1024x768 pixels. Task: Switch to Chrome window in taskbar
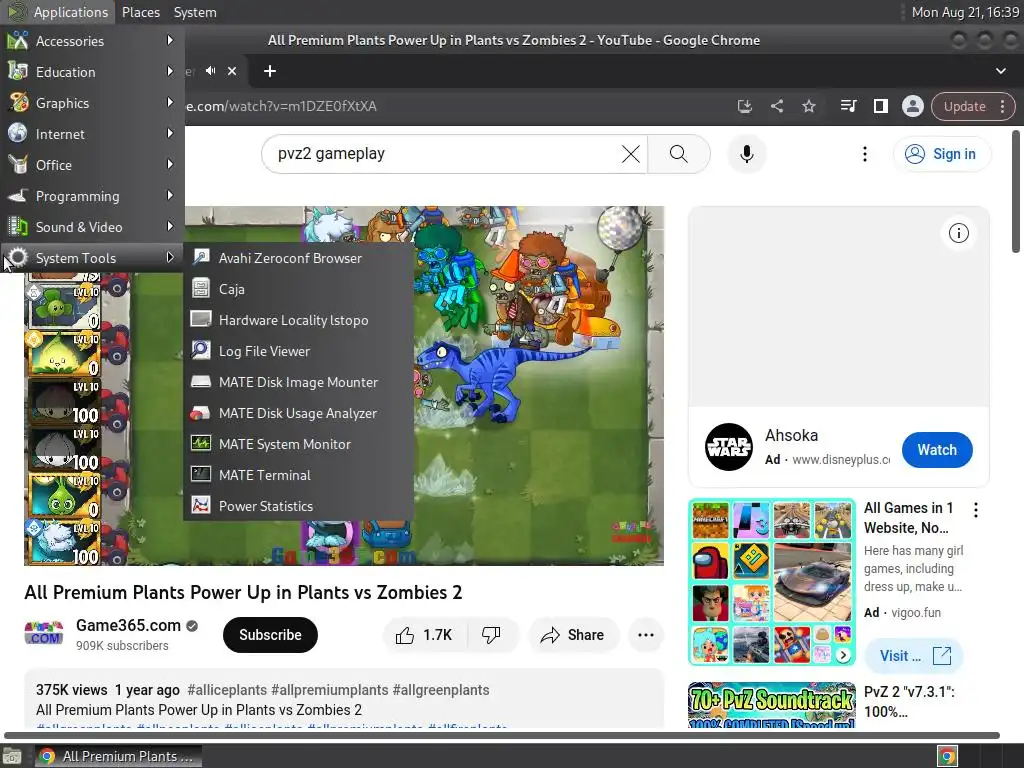tap(118, 756)
